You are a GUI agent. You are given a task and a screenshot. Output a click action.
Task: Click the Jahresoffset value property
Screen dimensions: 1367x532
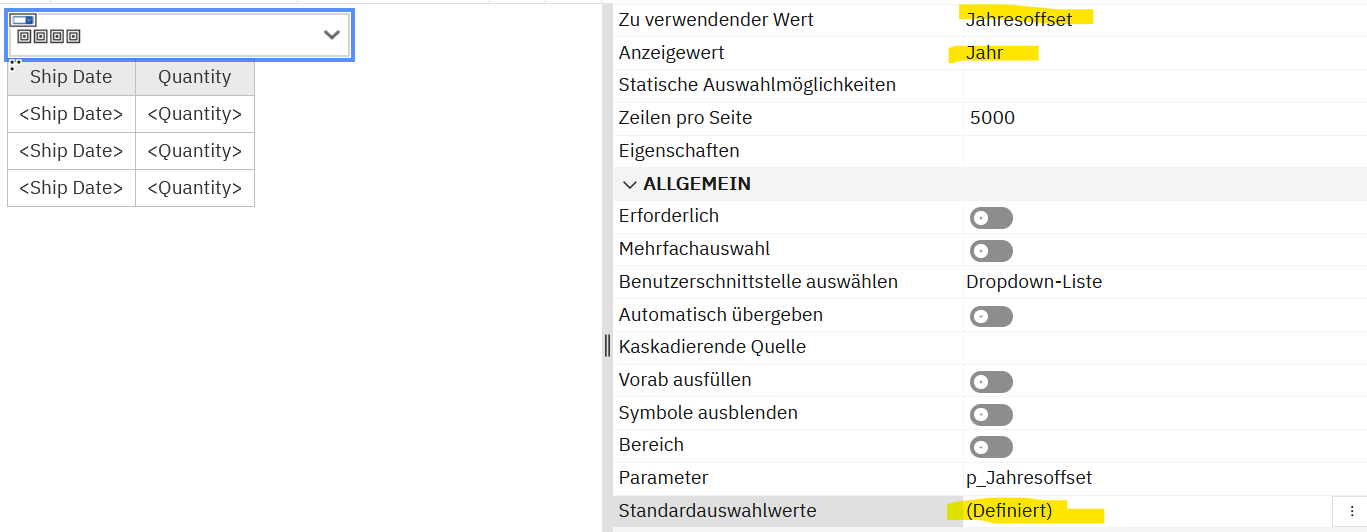click(x=1019, y=19)
